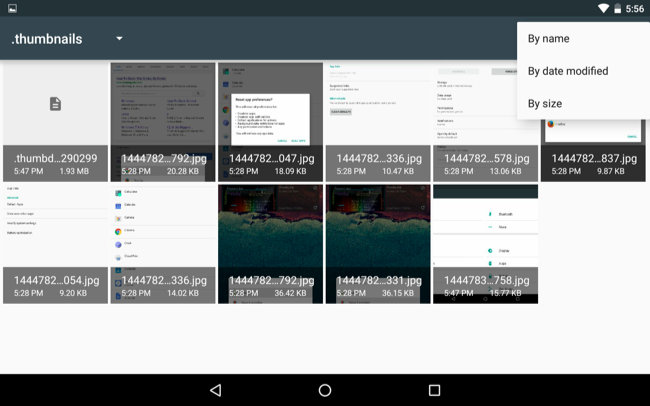Tap the Android back navigation button
The image size is (650, 406).
[216, 390]
